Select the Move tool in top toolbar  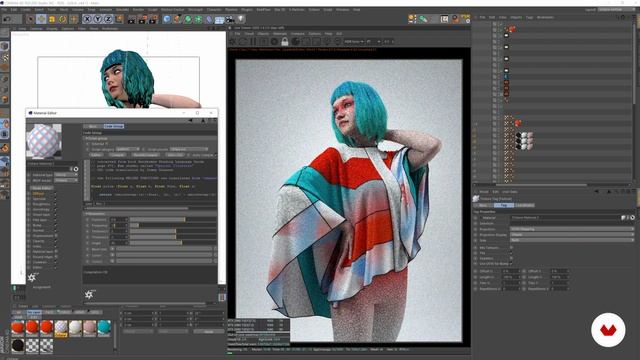point(41,19)
